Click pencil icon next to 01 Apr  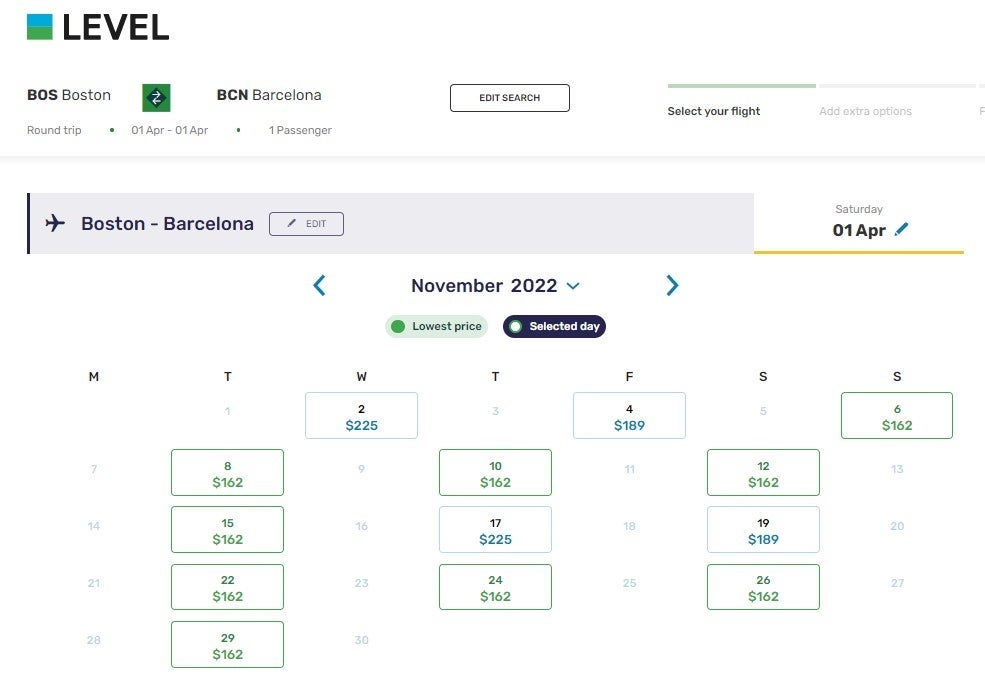(902, 229)
